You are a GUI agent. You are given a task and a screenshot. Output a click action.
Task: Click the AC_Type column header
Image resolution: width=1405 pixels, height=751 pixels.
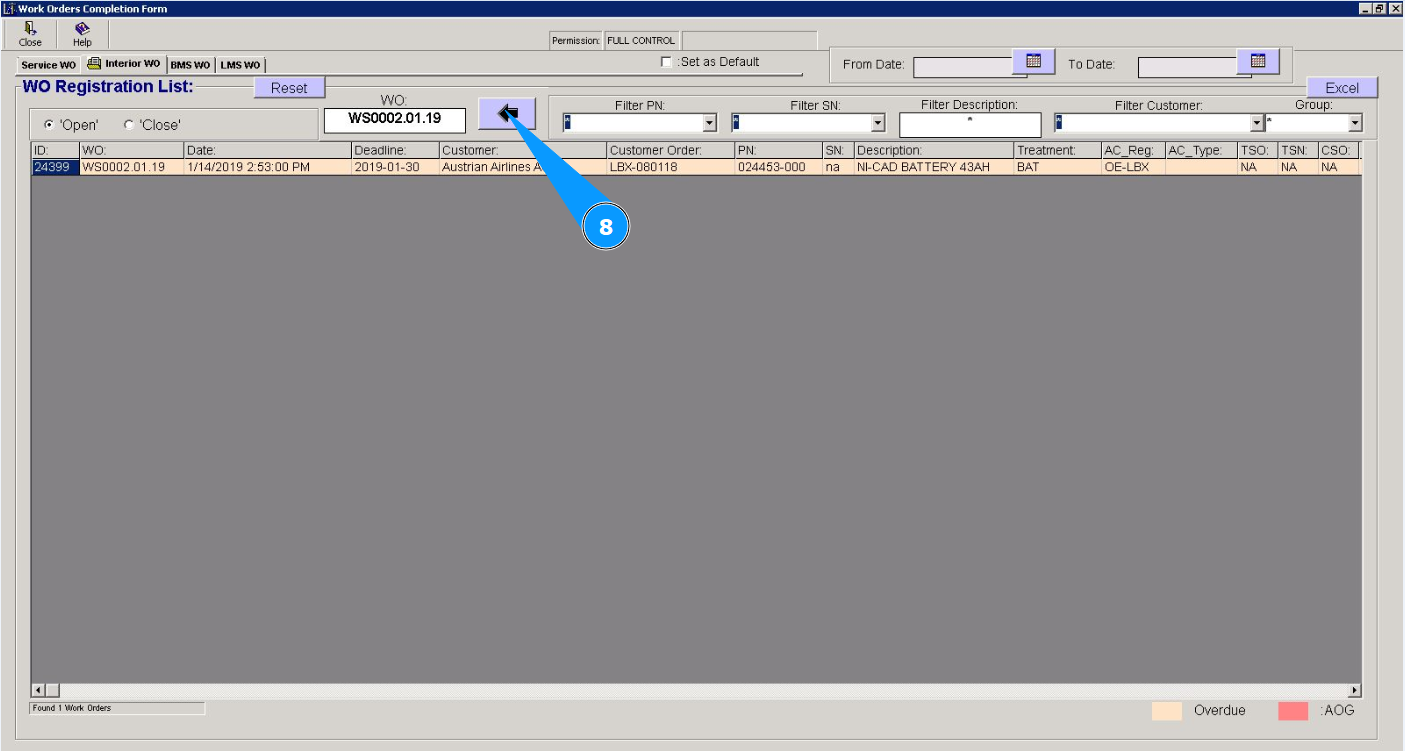1201,150
